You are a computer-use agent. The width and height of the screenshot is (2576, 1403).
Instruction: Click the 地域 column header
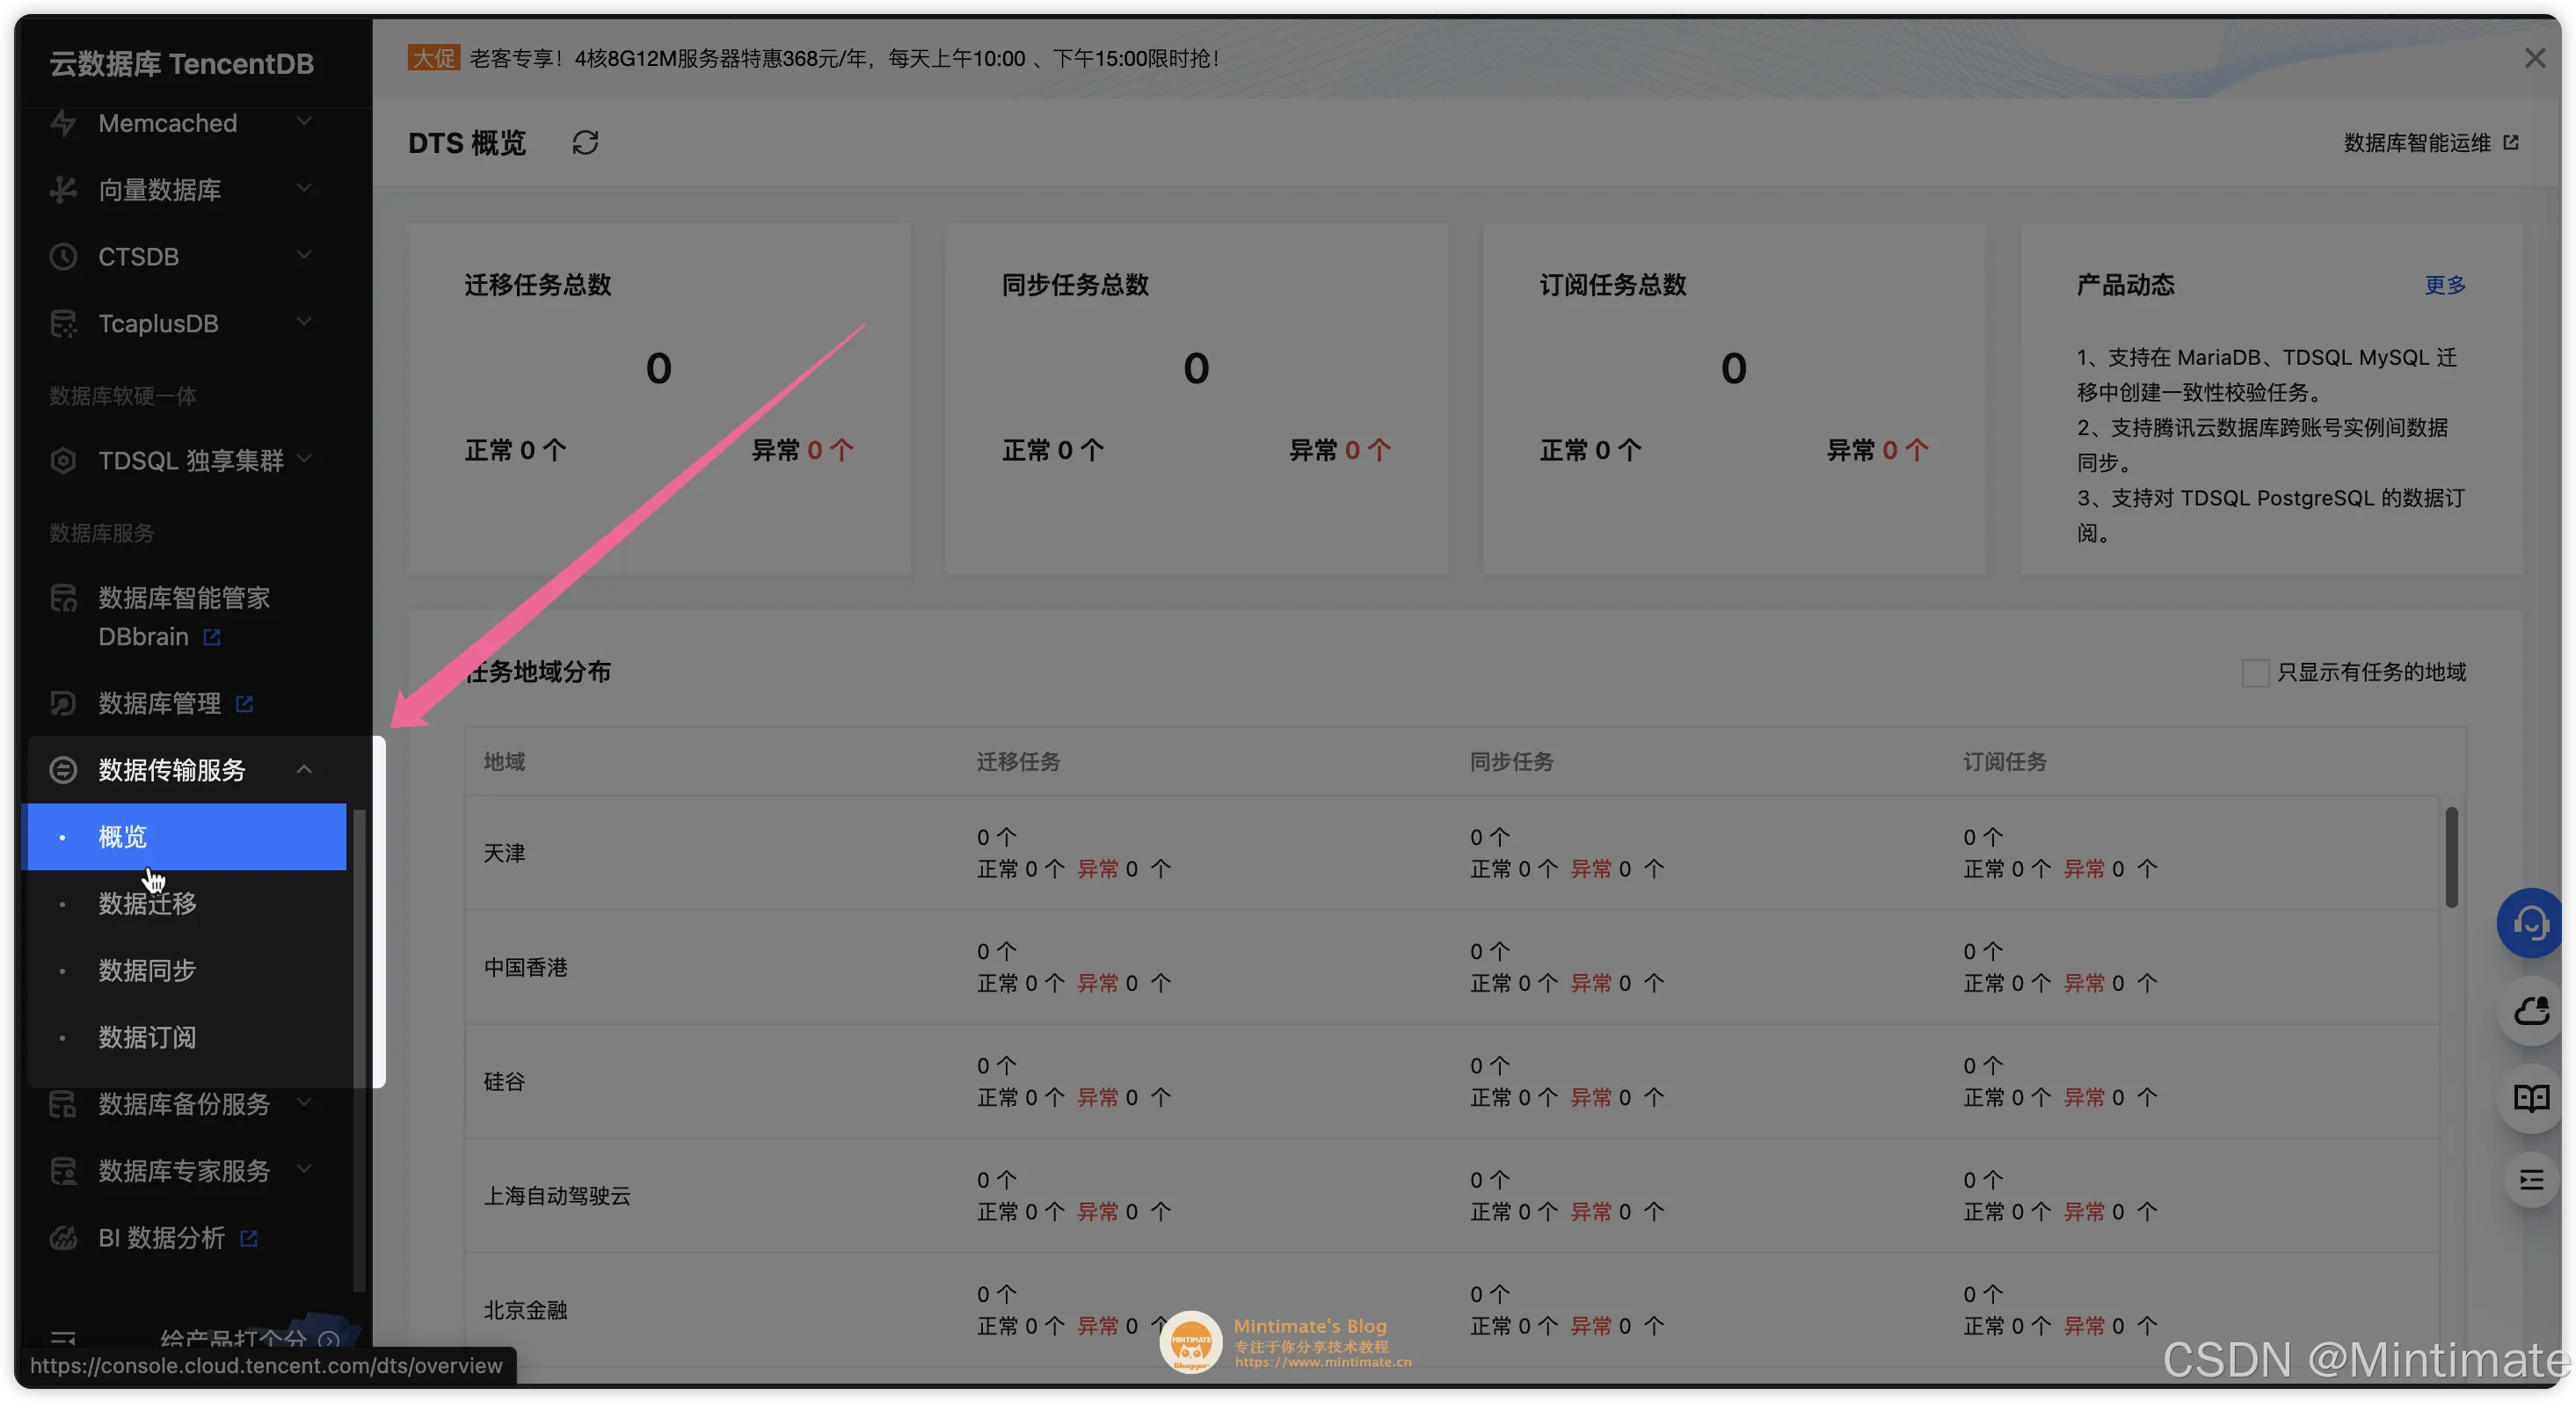504,762
